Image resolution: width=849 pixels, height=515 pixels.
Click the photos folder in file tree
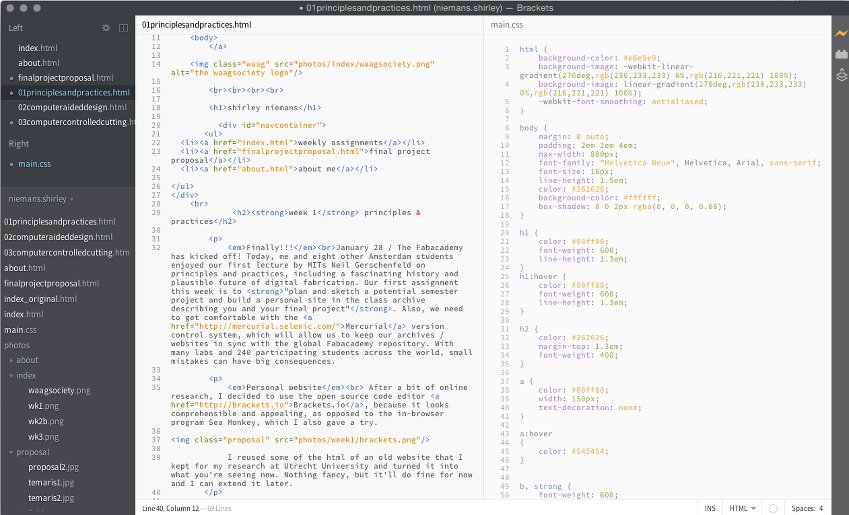[17, 345]
